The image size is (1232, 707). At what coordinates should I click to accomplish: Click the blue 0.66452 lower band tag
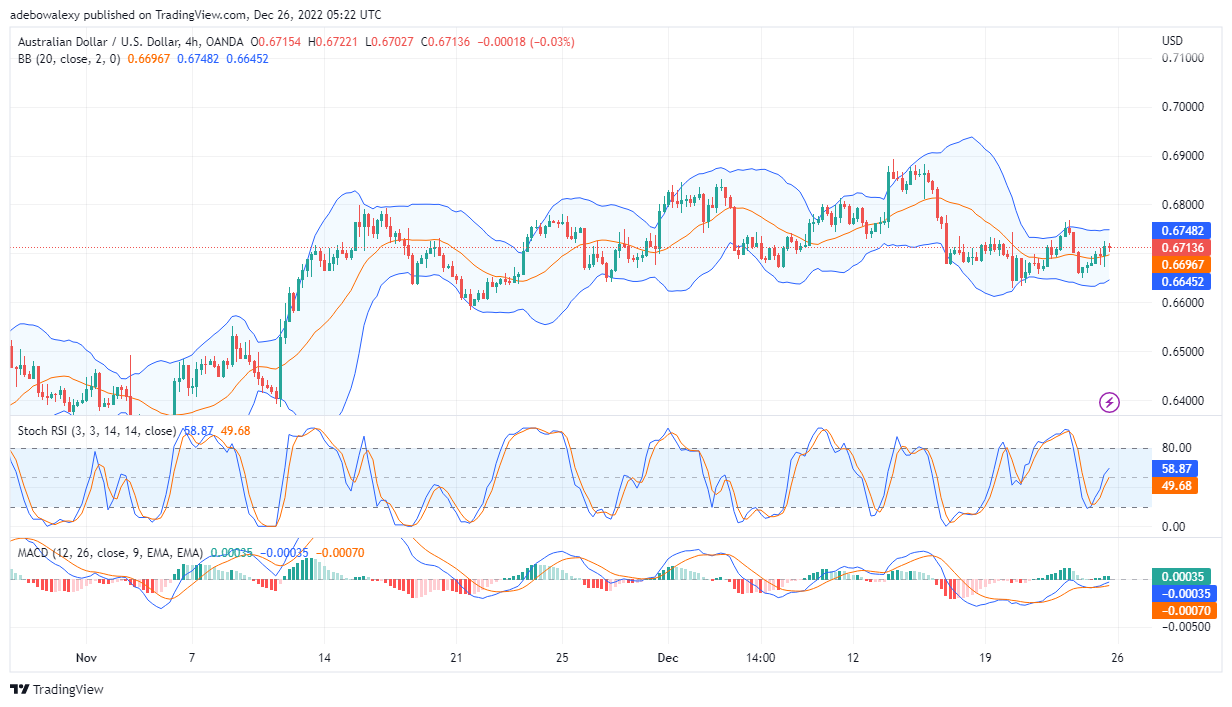click(1184, 282)
